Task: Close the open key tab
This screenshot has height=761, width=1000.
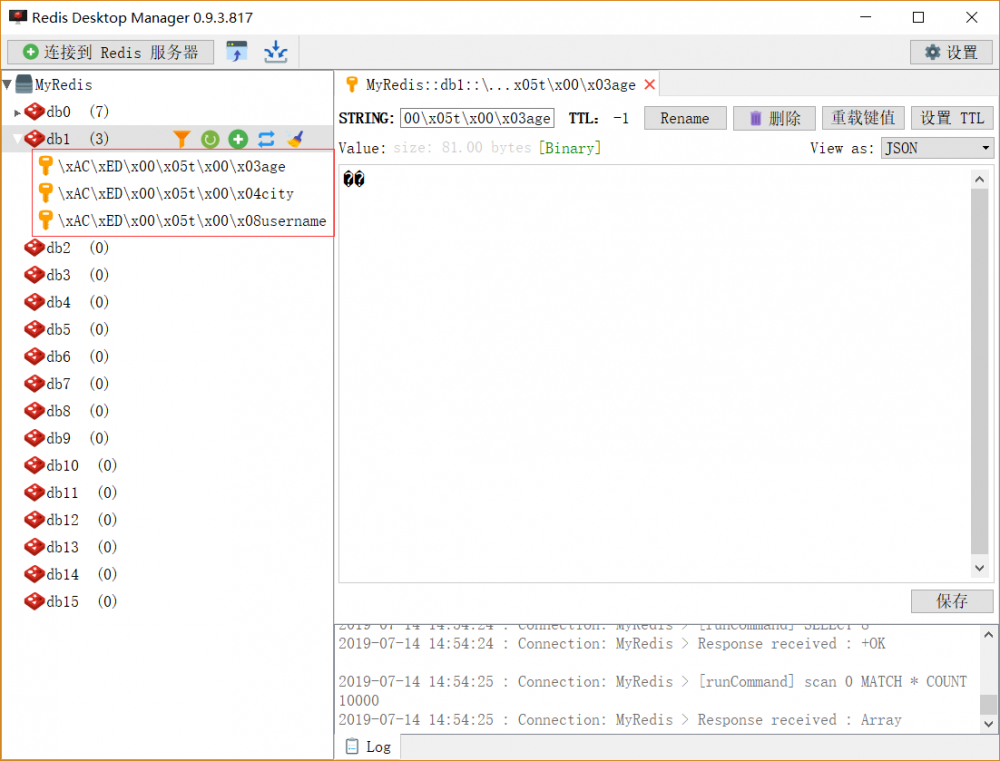Action: pos(649,84)
